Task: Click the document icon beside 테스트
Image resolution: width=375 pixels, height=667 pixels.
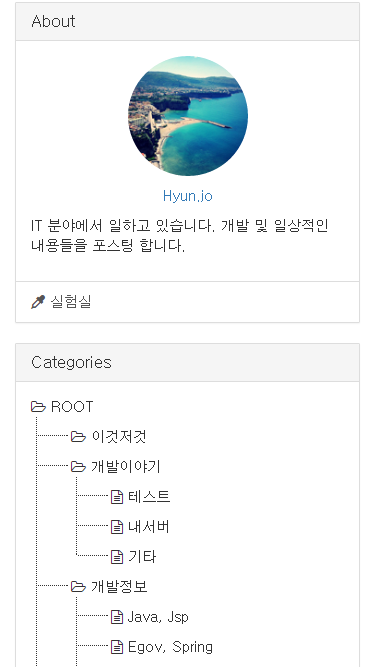Action: pyautogui.click(x=117, y=497)
